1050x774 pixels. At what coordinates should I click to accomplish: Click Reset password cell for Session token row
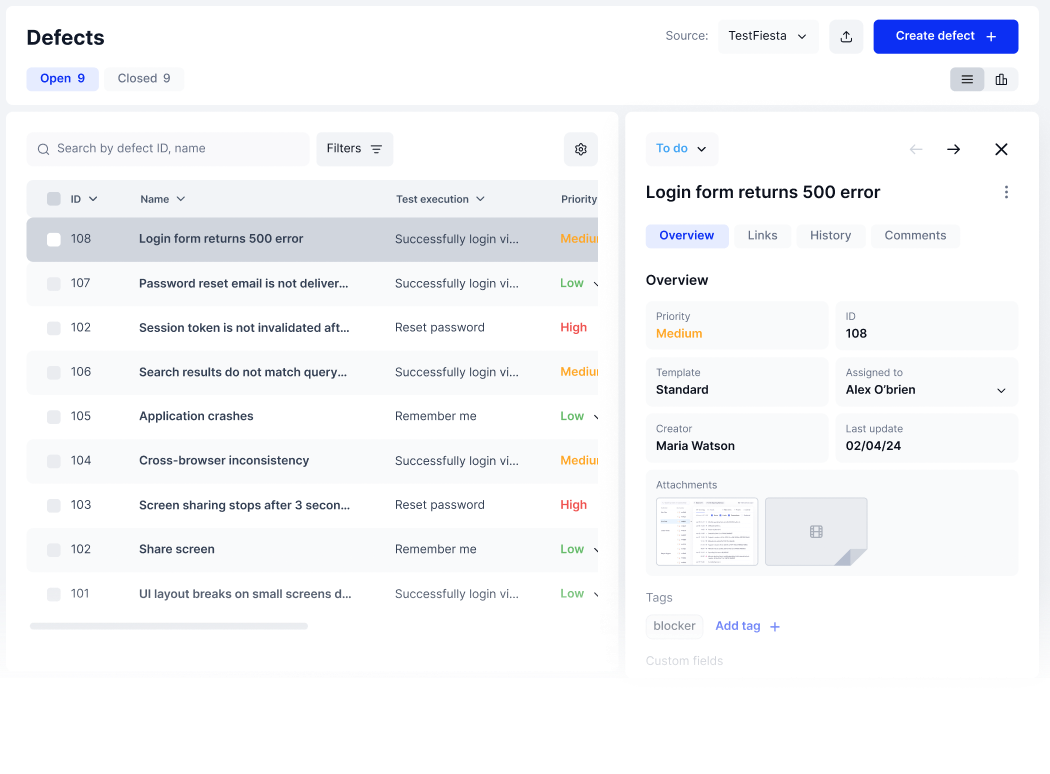click(439, 327)
